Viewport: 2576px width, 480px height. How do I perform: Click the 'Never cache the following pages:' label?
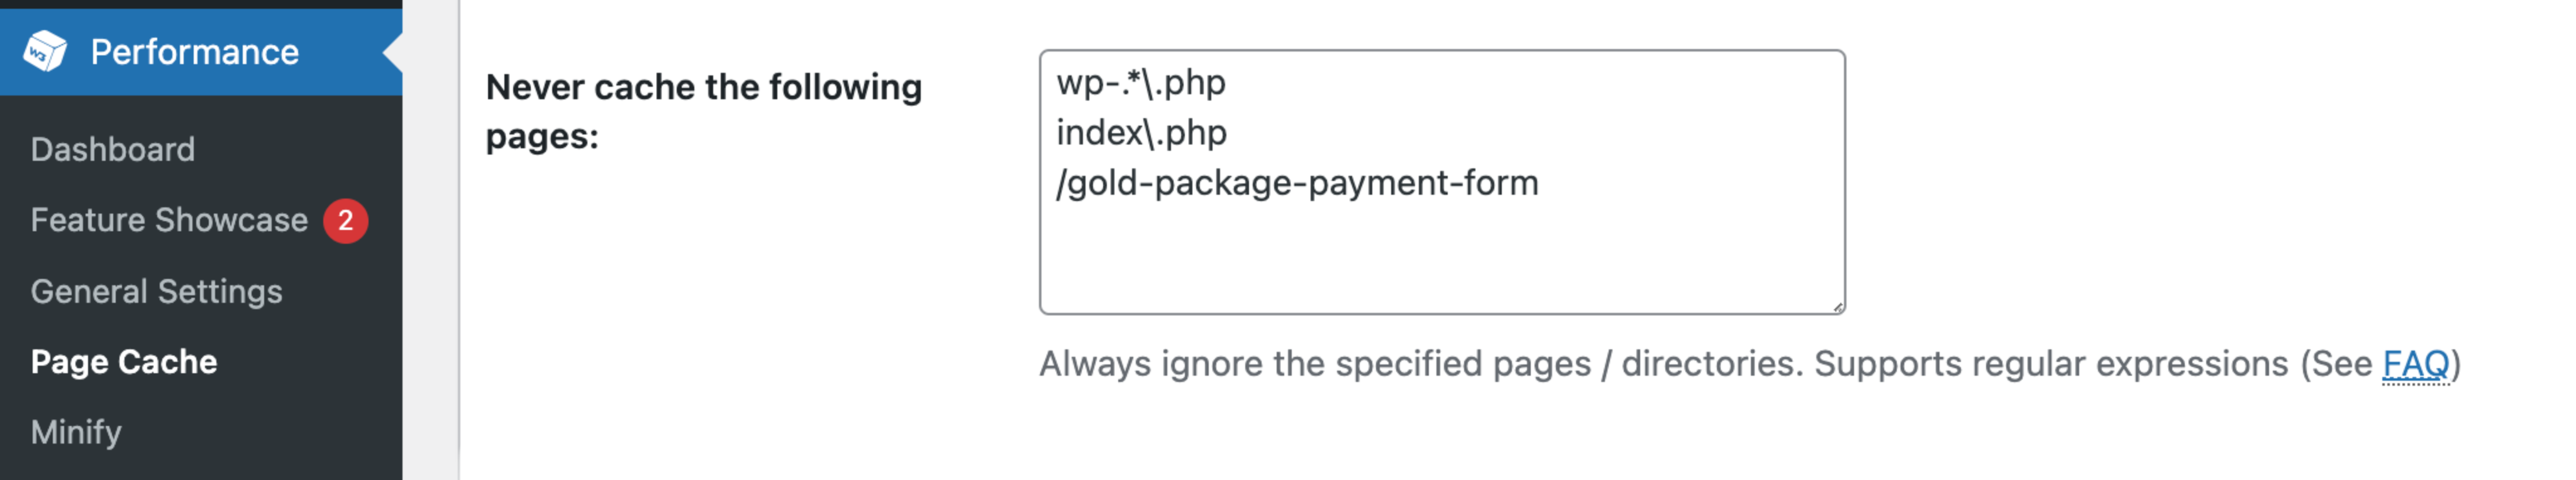[x=703, y=111]
